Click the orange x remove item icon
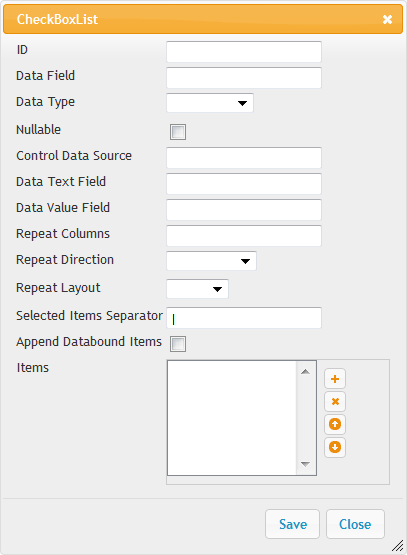This screenshot has width=407, height=555. (x=335, y=401)
